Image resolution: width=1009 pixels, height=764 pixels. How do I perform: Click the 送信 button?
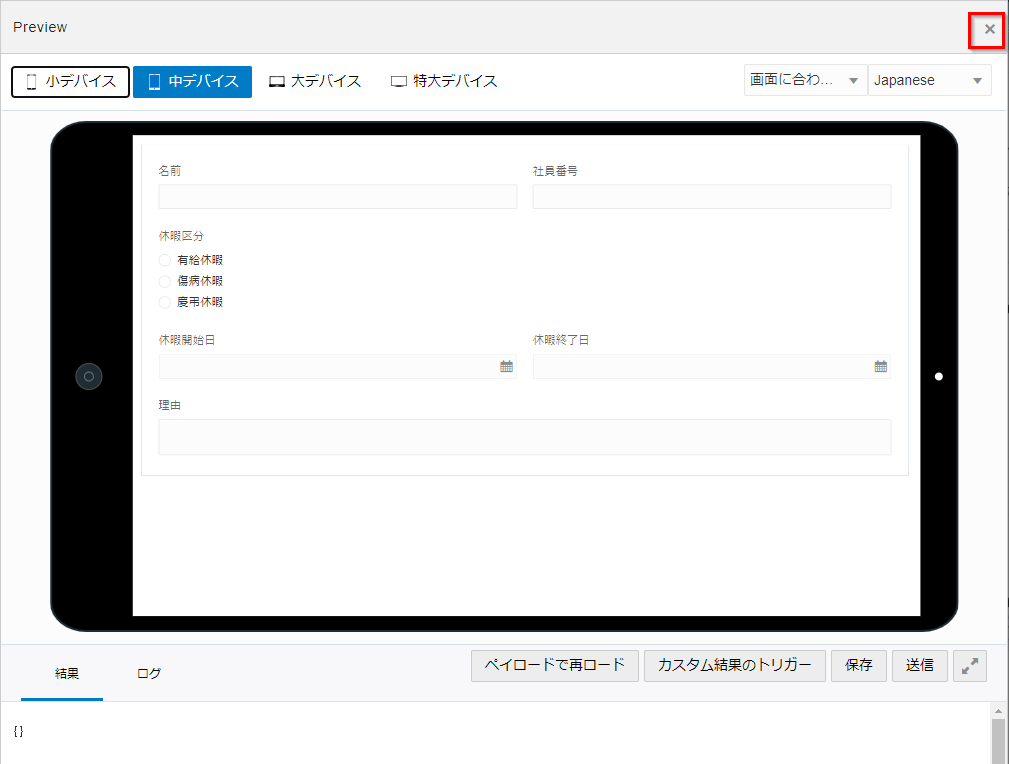tap(919, 666)
